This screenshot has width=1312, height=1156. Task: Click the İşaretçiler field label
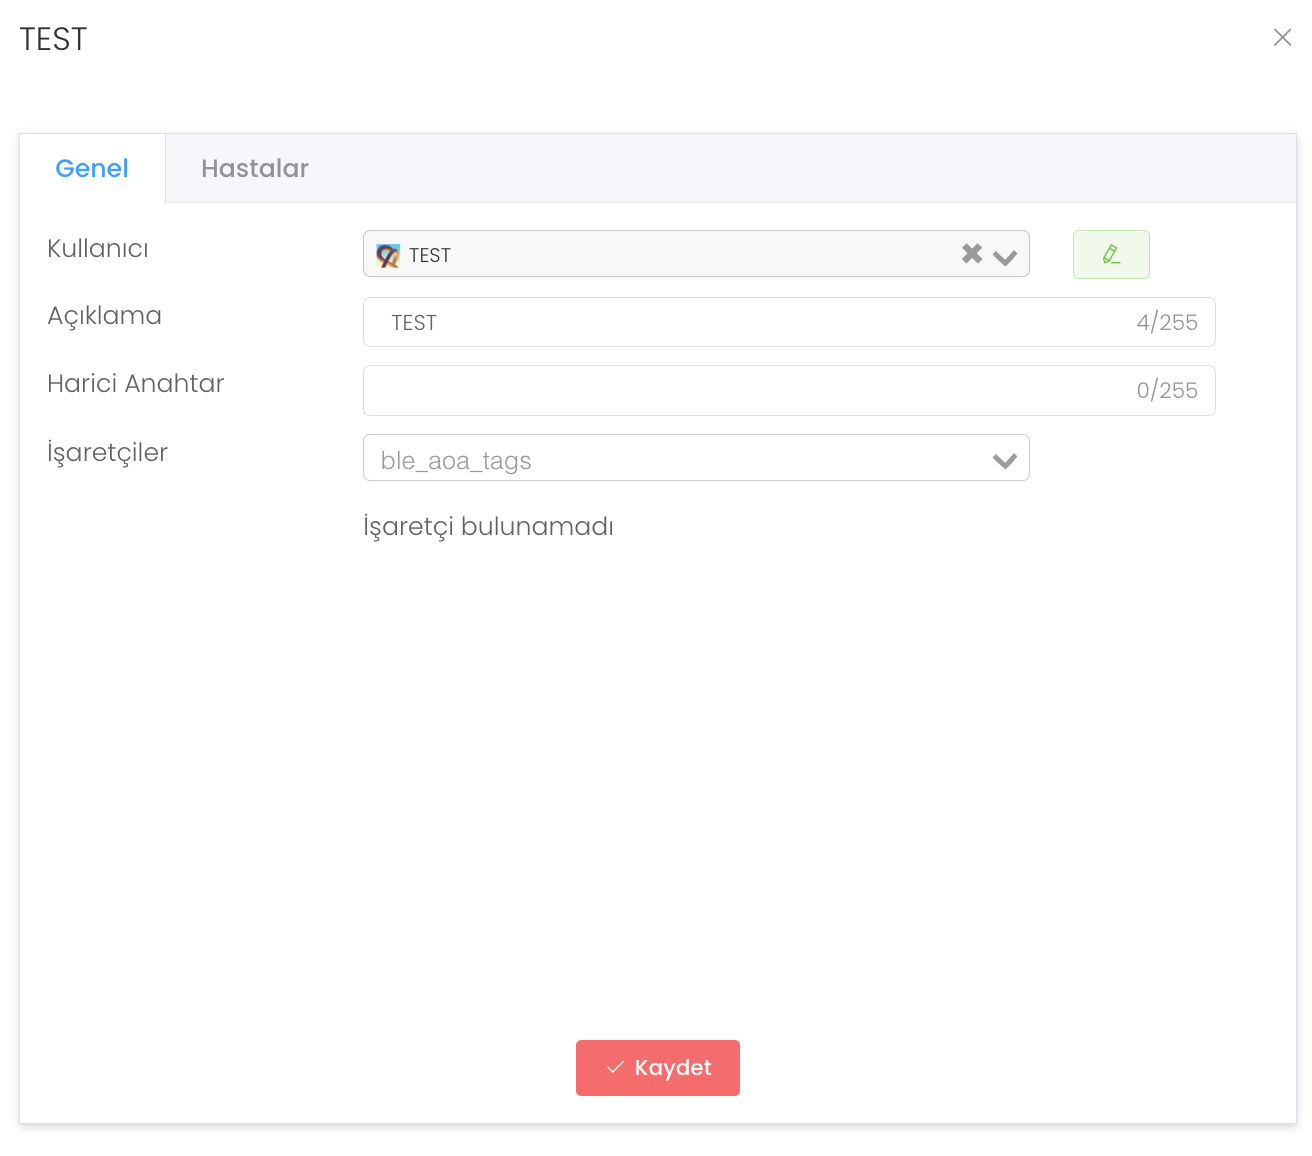click(x=107, y=453)
